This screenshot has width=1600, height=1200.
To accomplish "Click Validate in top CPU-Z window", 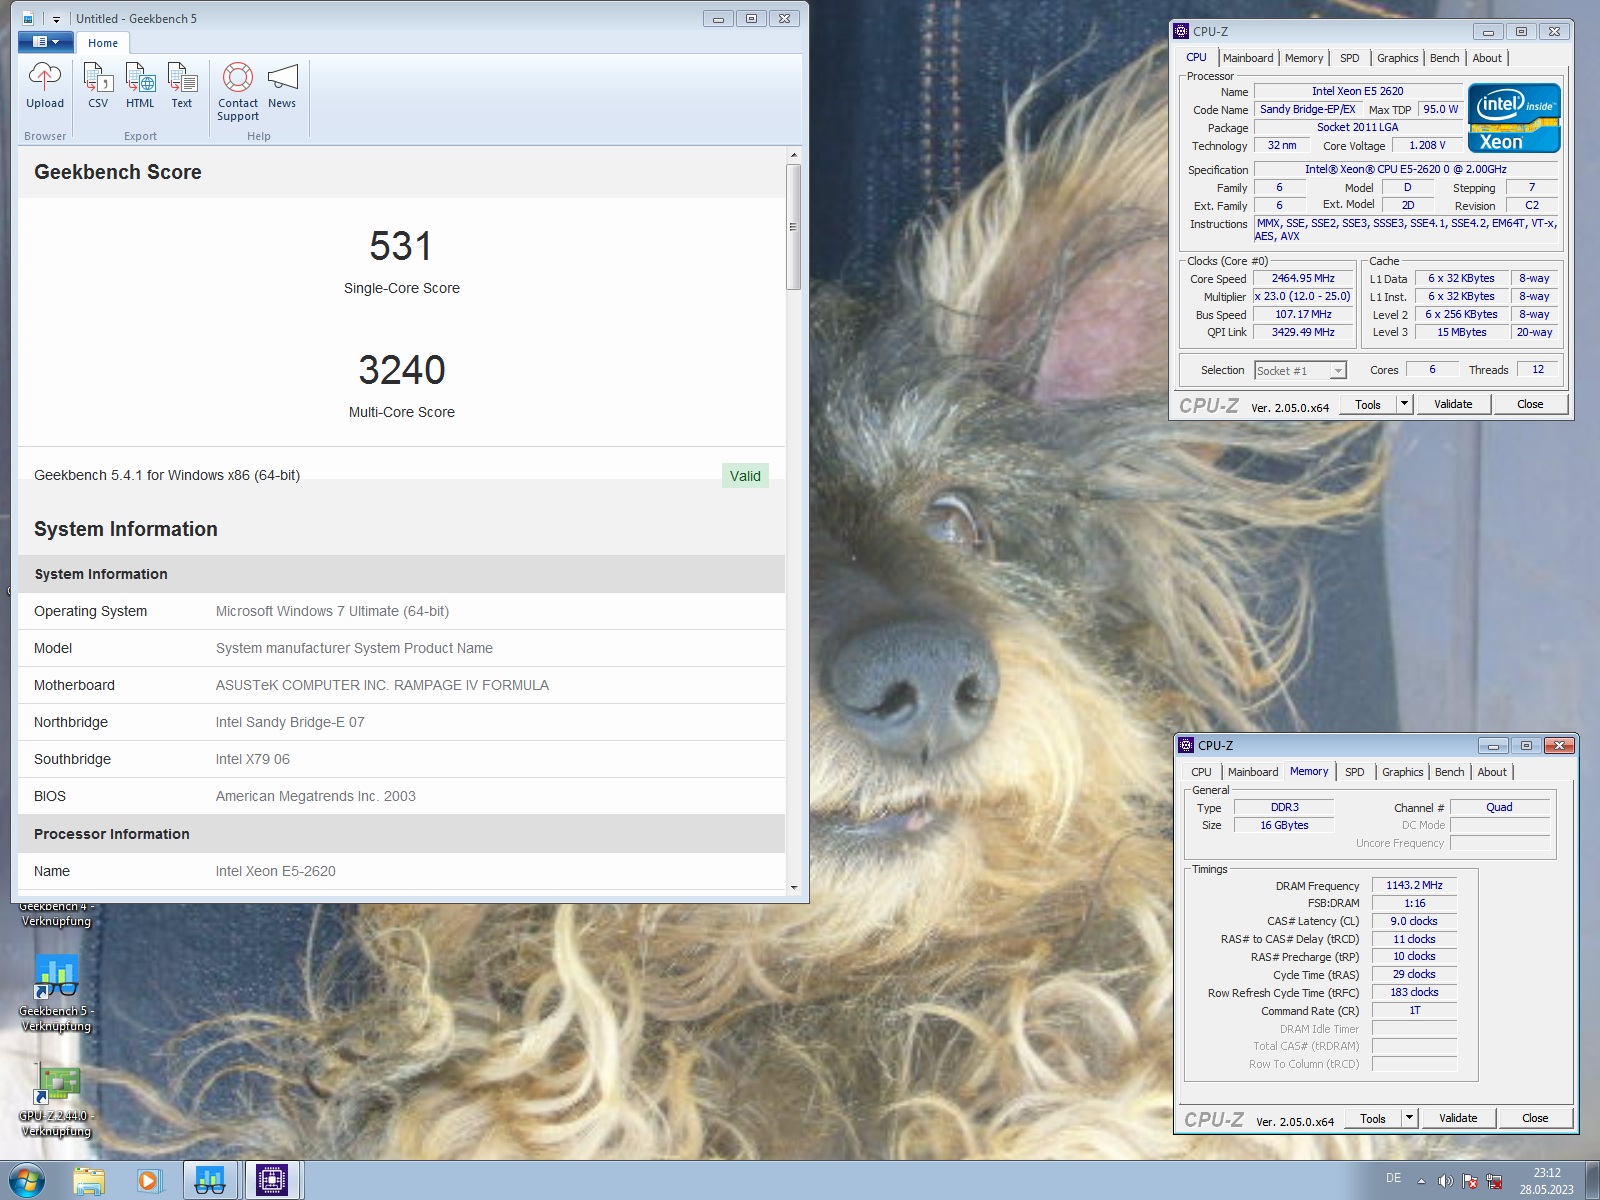I will (1453, 405).
